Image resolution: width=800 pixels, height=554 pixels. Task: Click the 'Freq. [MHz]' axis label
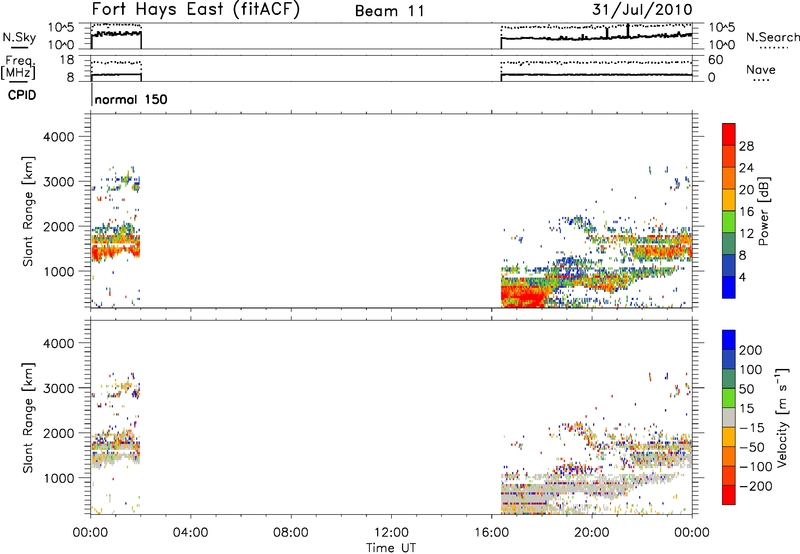pos(20,67)
